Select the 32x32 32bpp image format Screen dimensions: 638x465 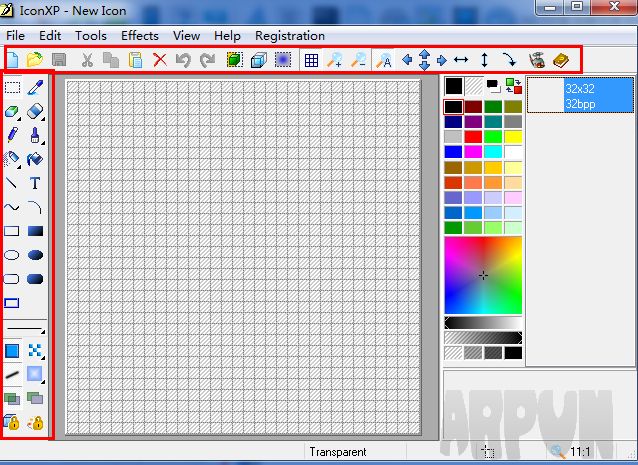pyautogui.click(x=580, y=96)
